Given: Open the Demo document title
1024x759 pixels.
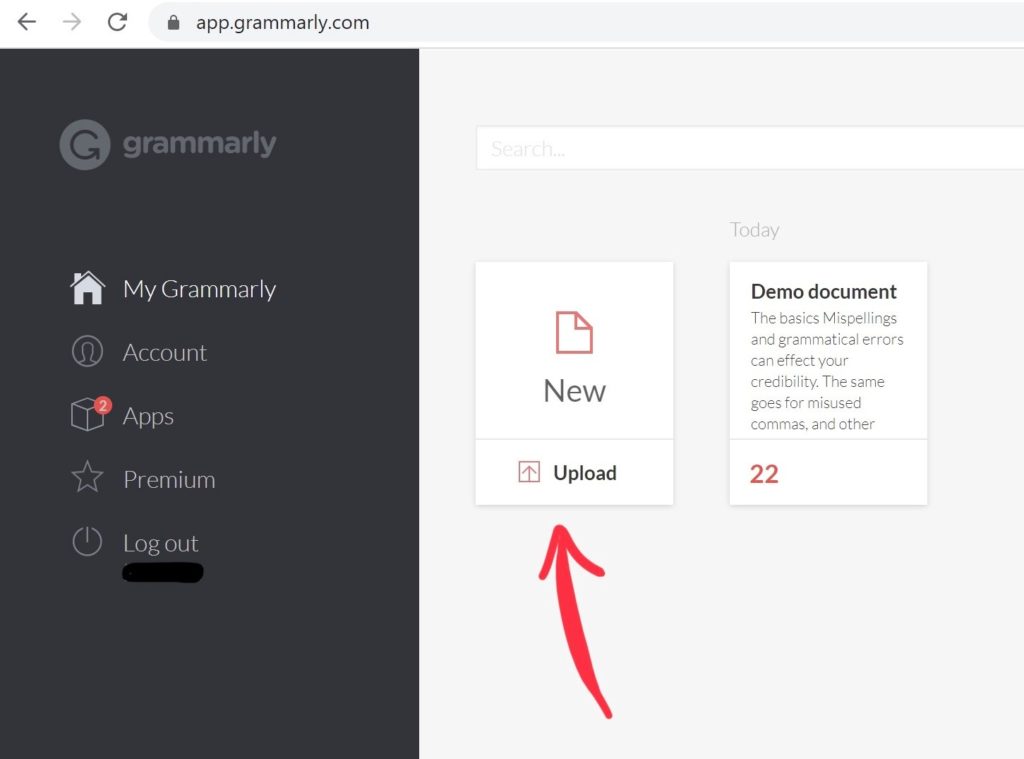Looking at the screenshot, I should pos(824,291).
